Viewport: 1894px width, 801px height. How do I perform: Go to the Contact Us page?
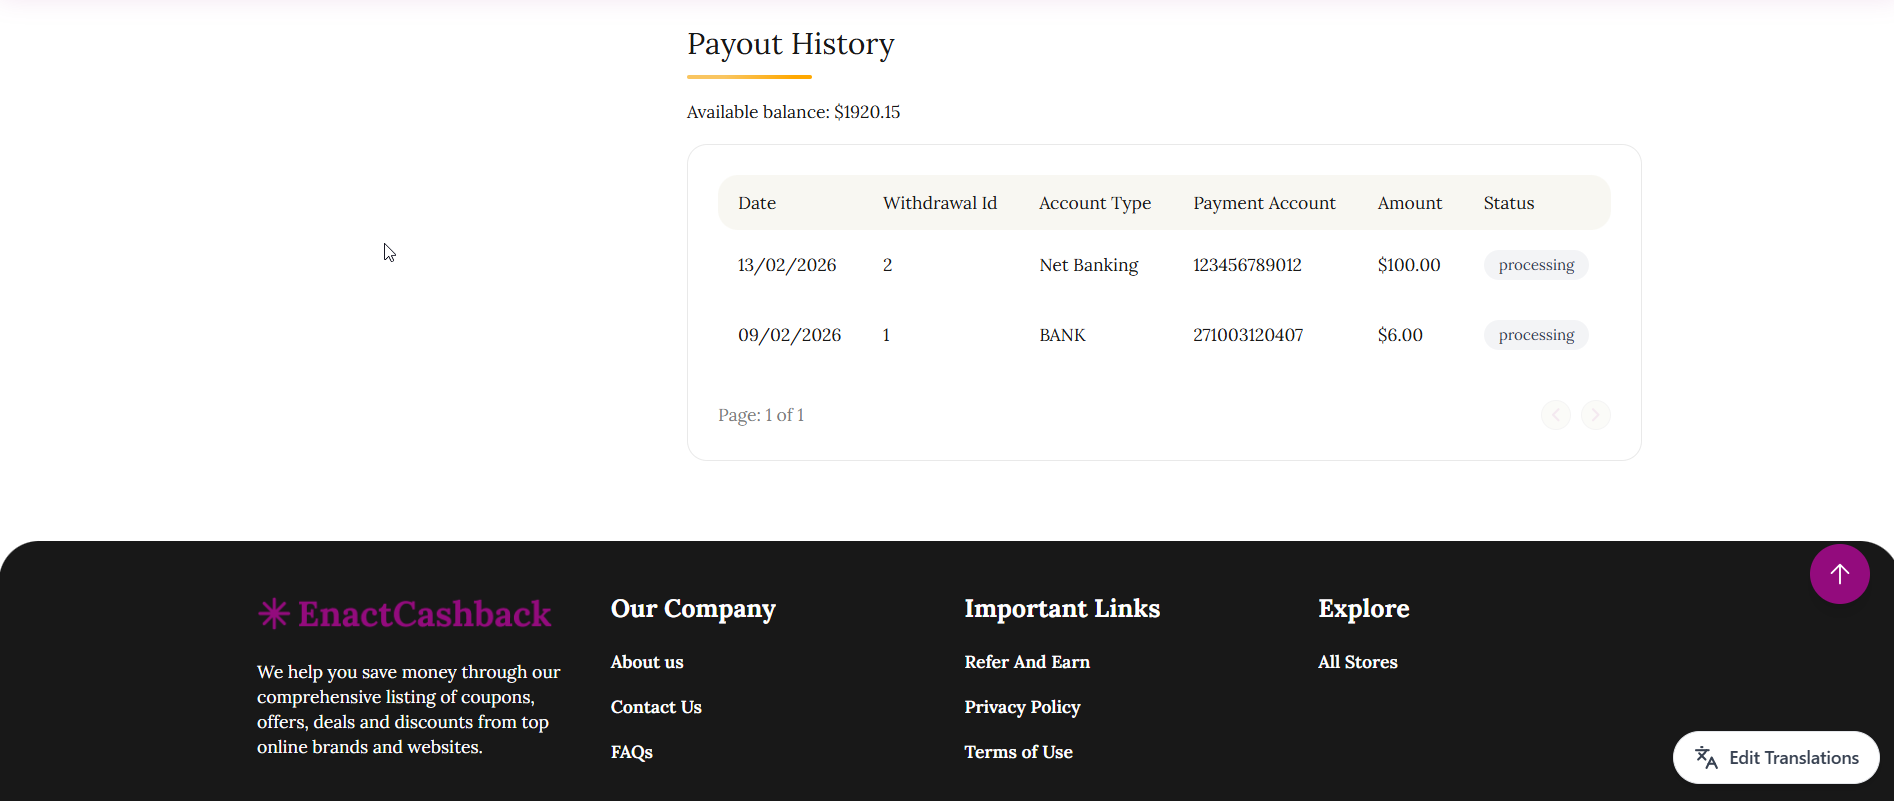pyautogui.click(x=656, y=707)
